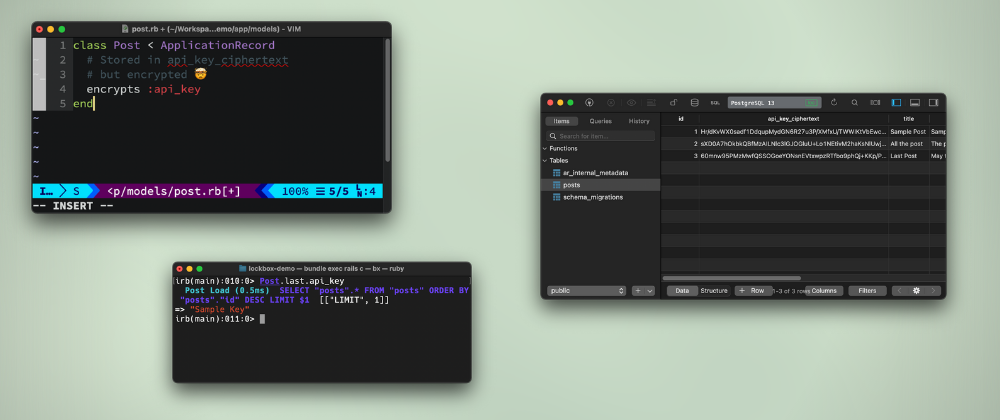
Task: Switch to the History tab
Action: point(638,121)
